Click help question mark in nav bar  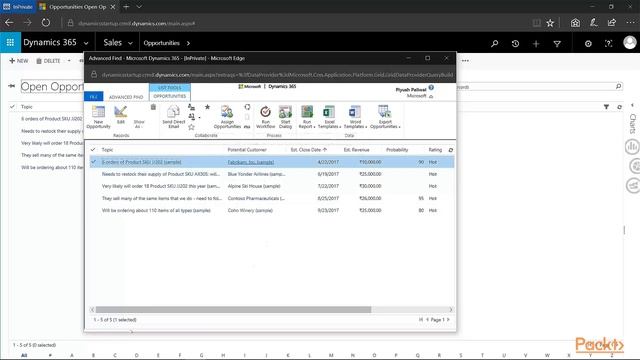[x=609, y=43]
